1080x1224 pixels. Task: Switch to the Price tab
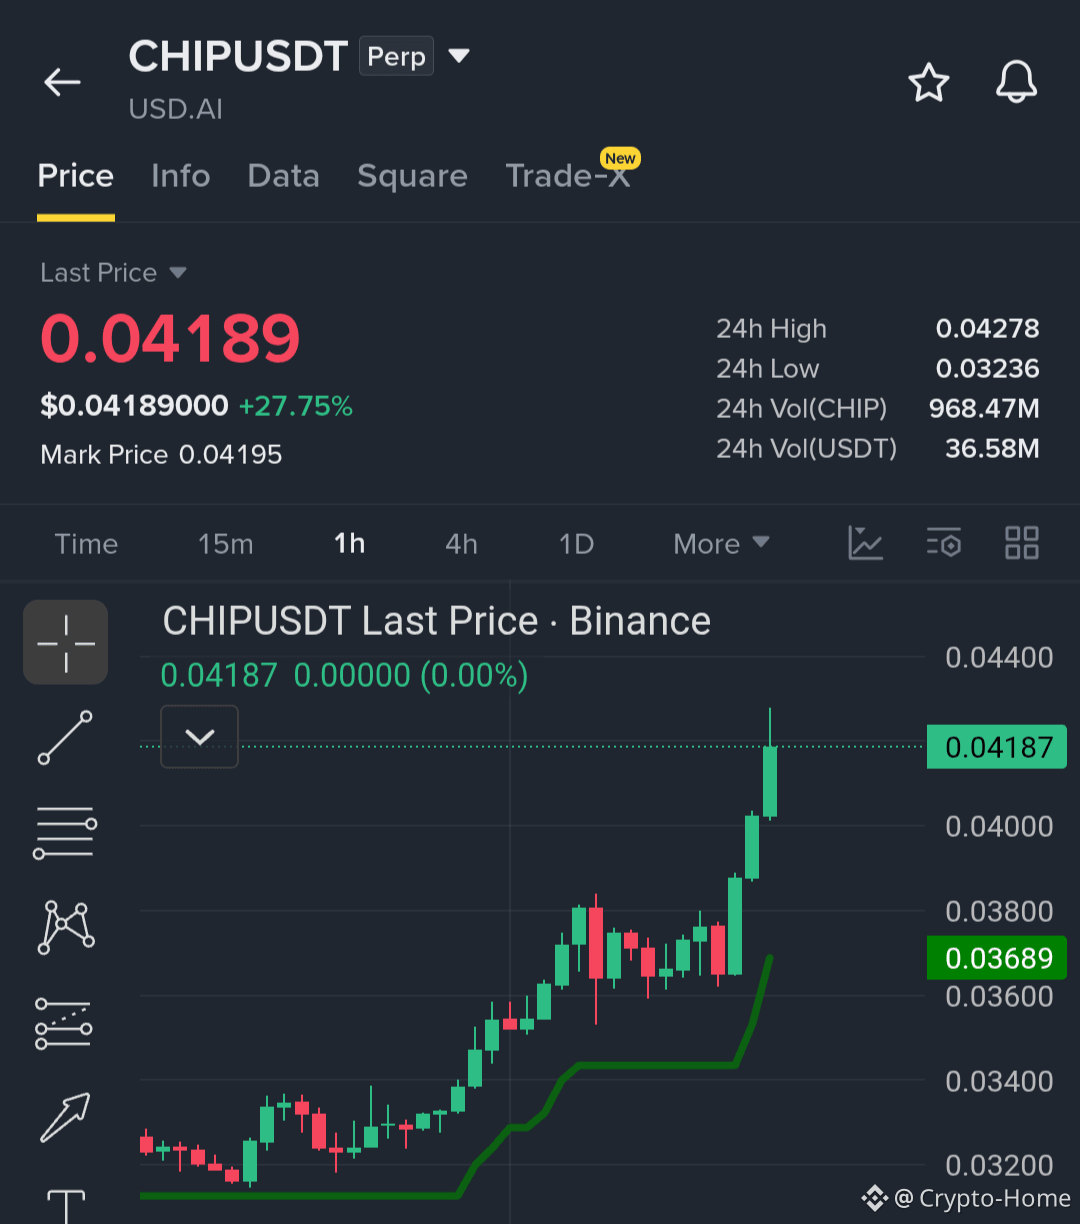[76, 176]
